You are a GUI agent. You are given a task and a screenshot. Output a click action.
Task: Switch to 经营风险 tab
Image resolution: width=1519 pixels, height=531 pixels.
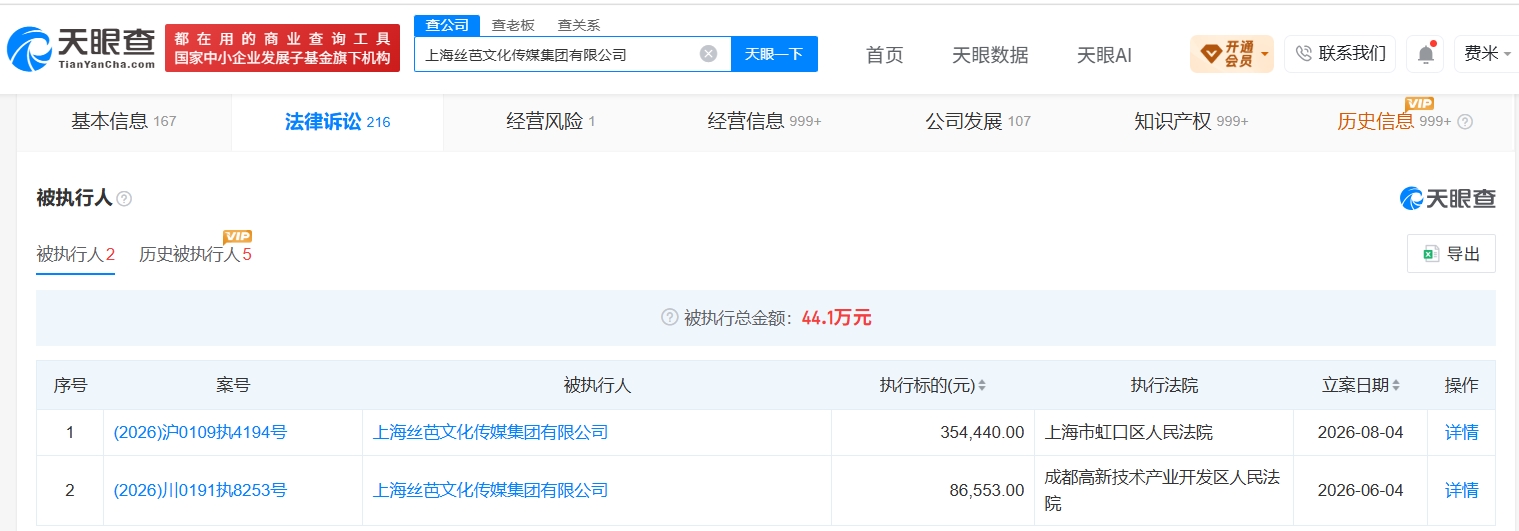pos(550,122)
